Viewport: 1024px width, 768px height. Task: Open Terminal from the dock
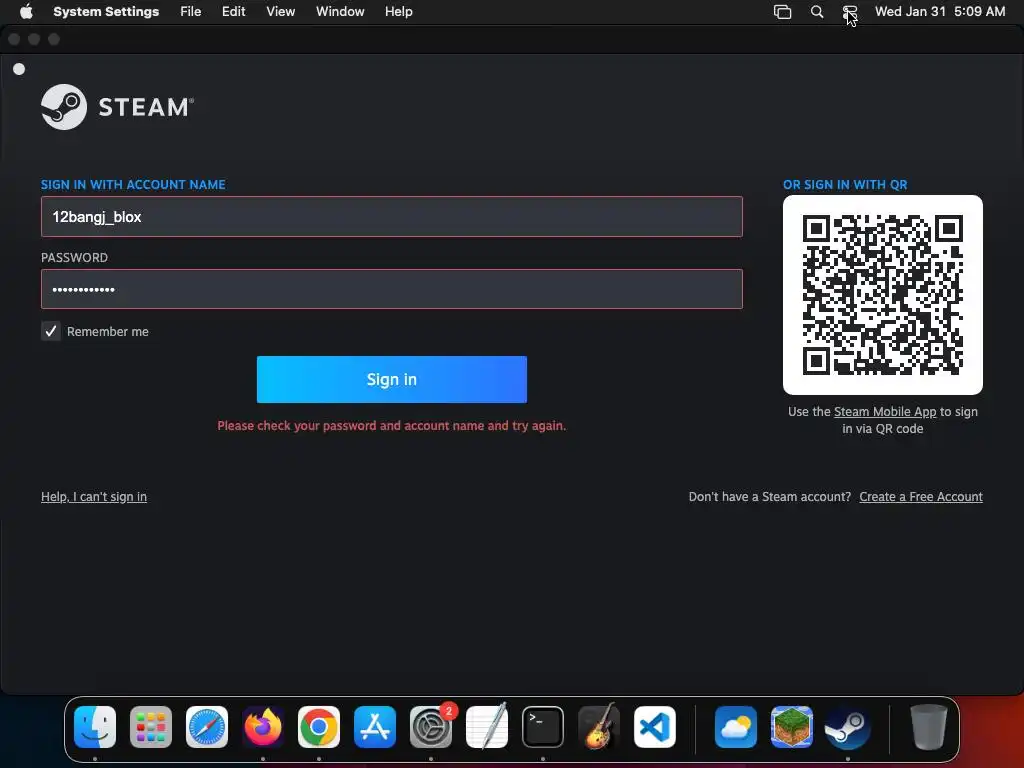click(543, 727)
